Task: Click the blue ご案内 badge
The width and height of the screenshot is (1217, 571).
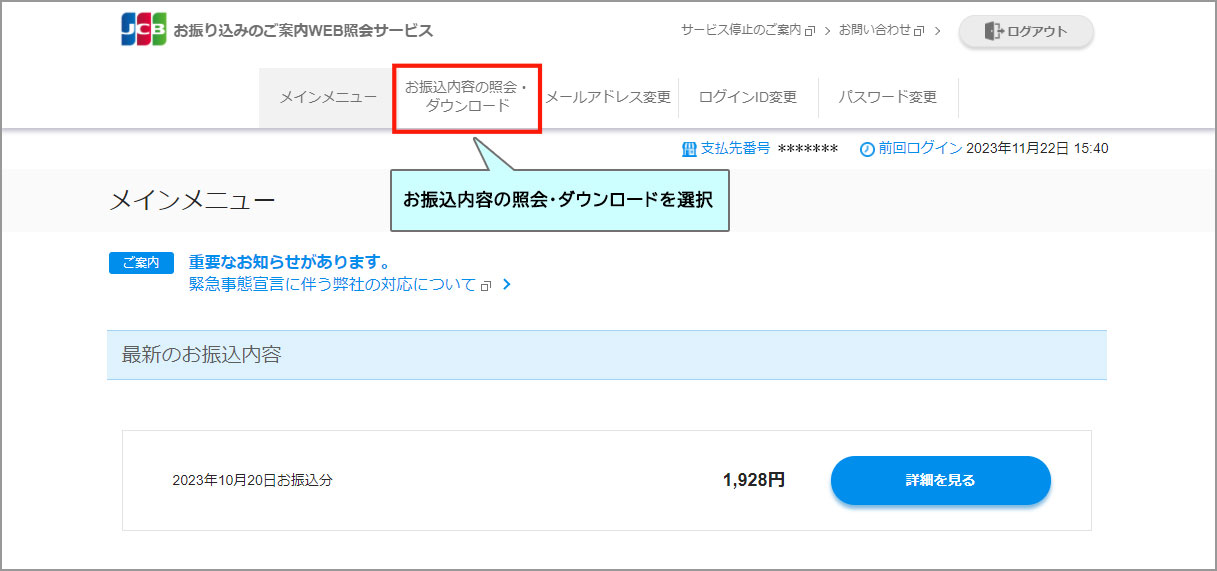Action: (141, 263)
